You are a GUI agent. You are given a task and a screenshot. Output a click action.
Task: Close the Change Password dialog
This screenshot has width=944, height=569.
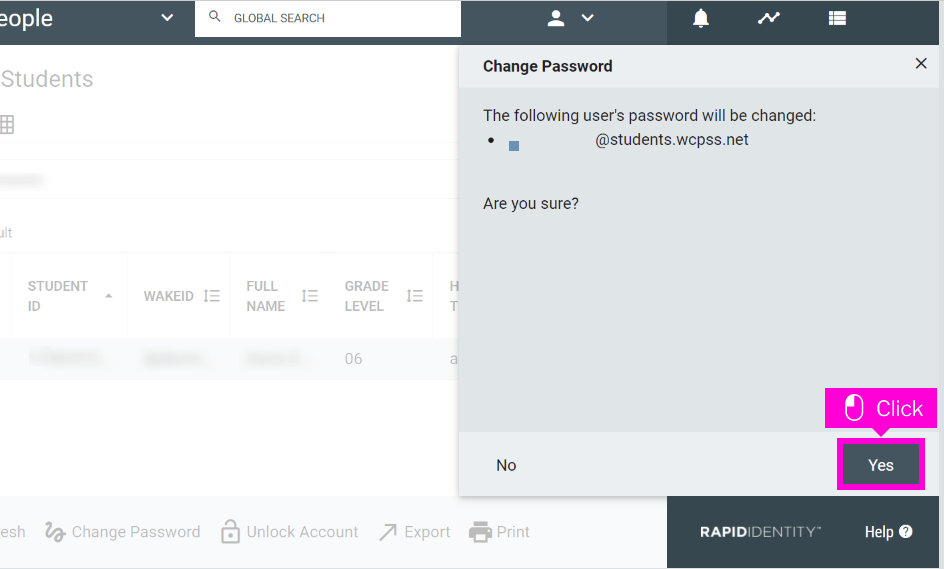coord(921,63)
